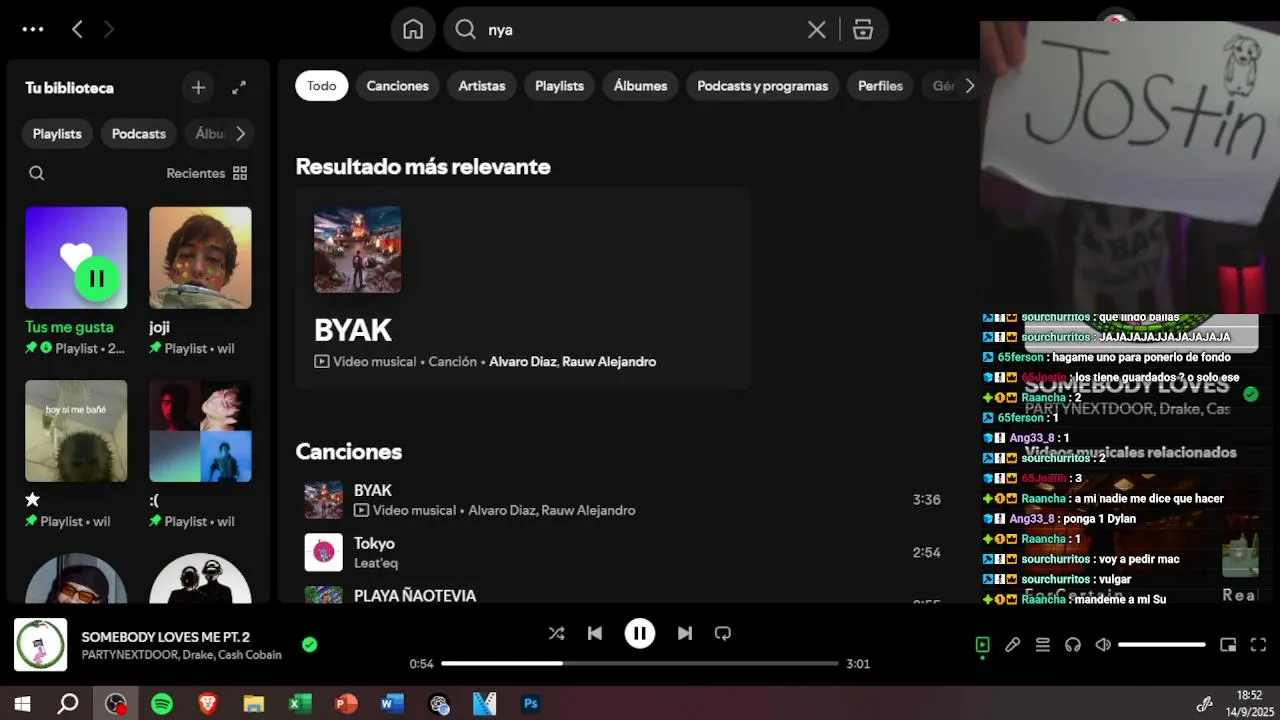
Task: Connect to a device
Action: point(1073,645)
